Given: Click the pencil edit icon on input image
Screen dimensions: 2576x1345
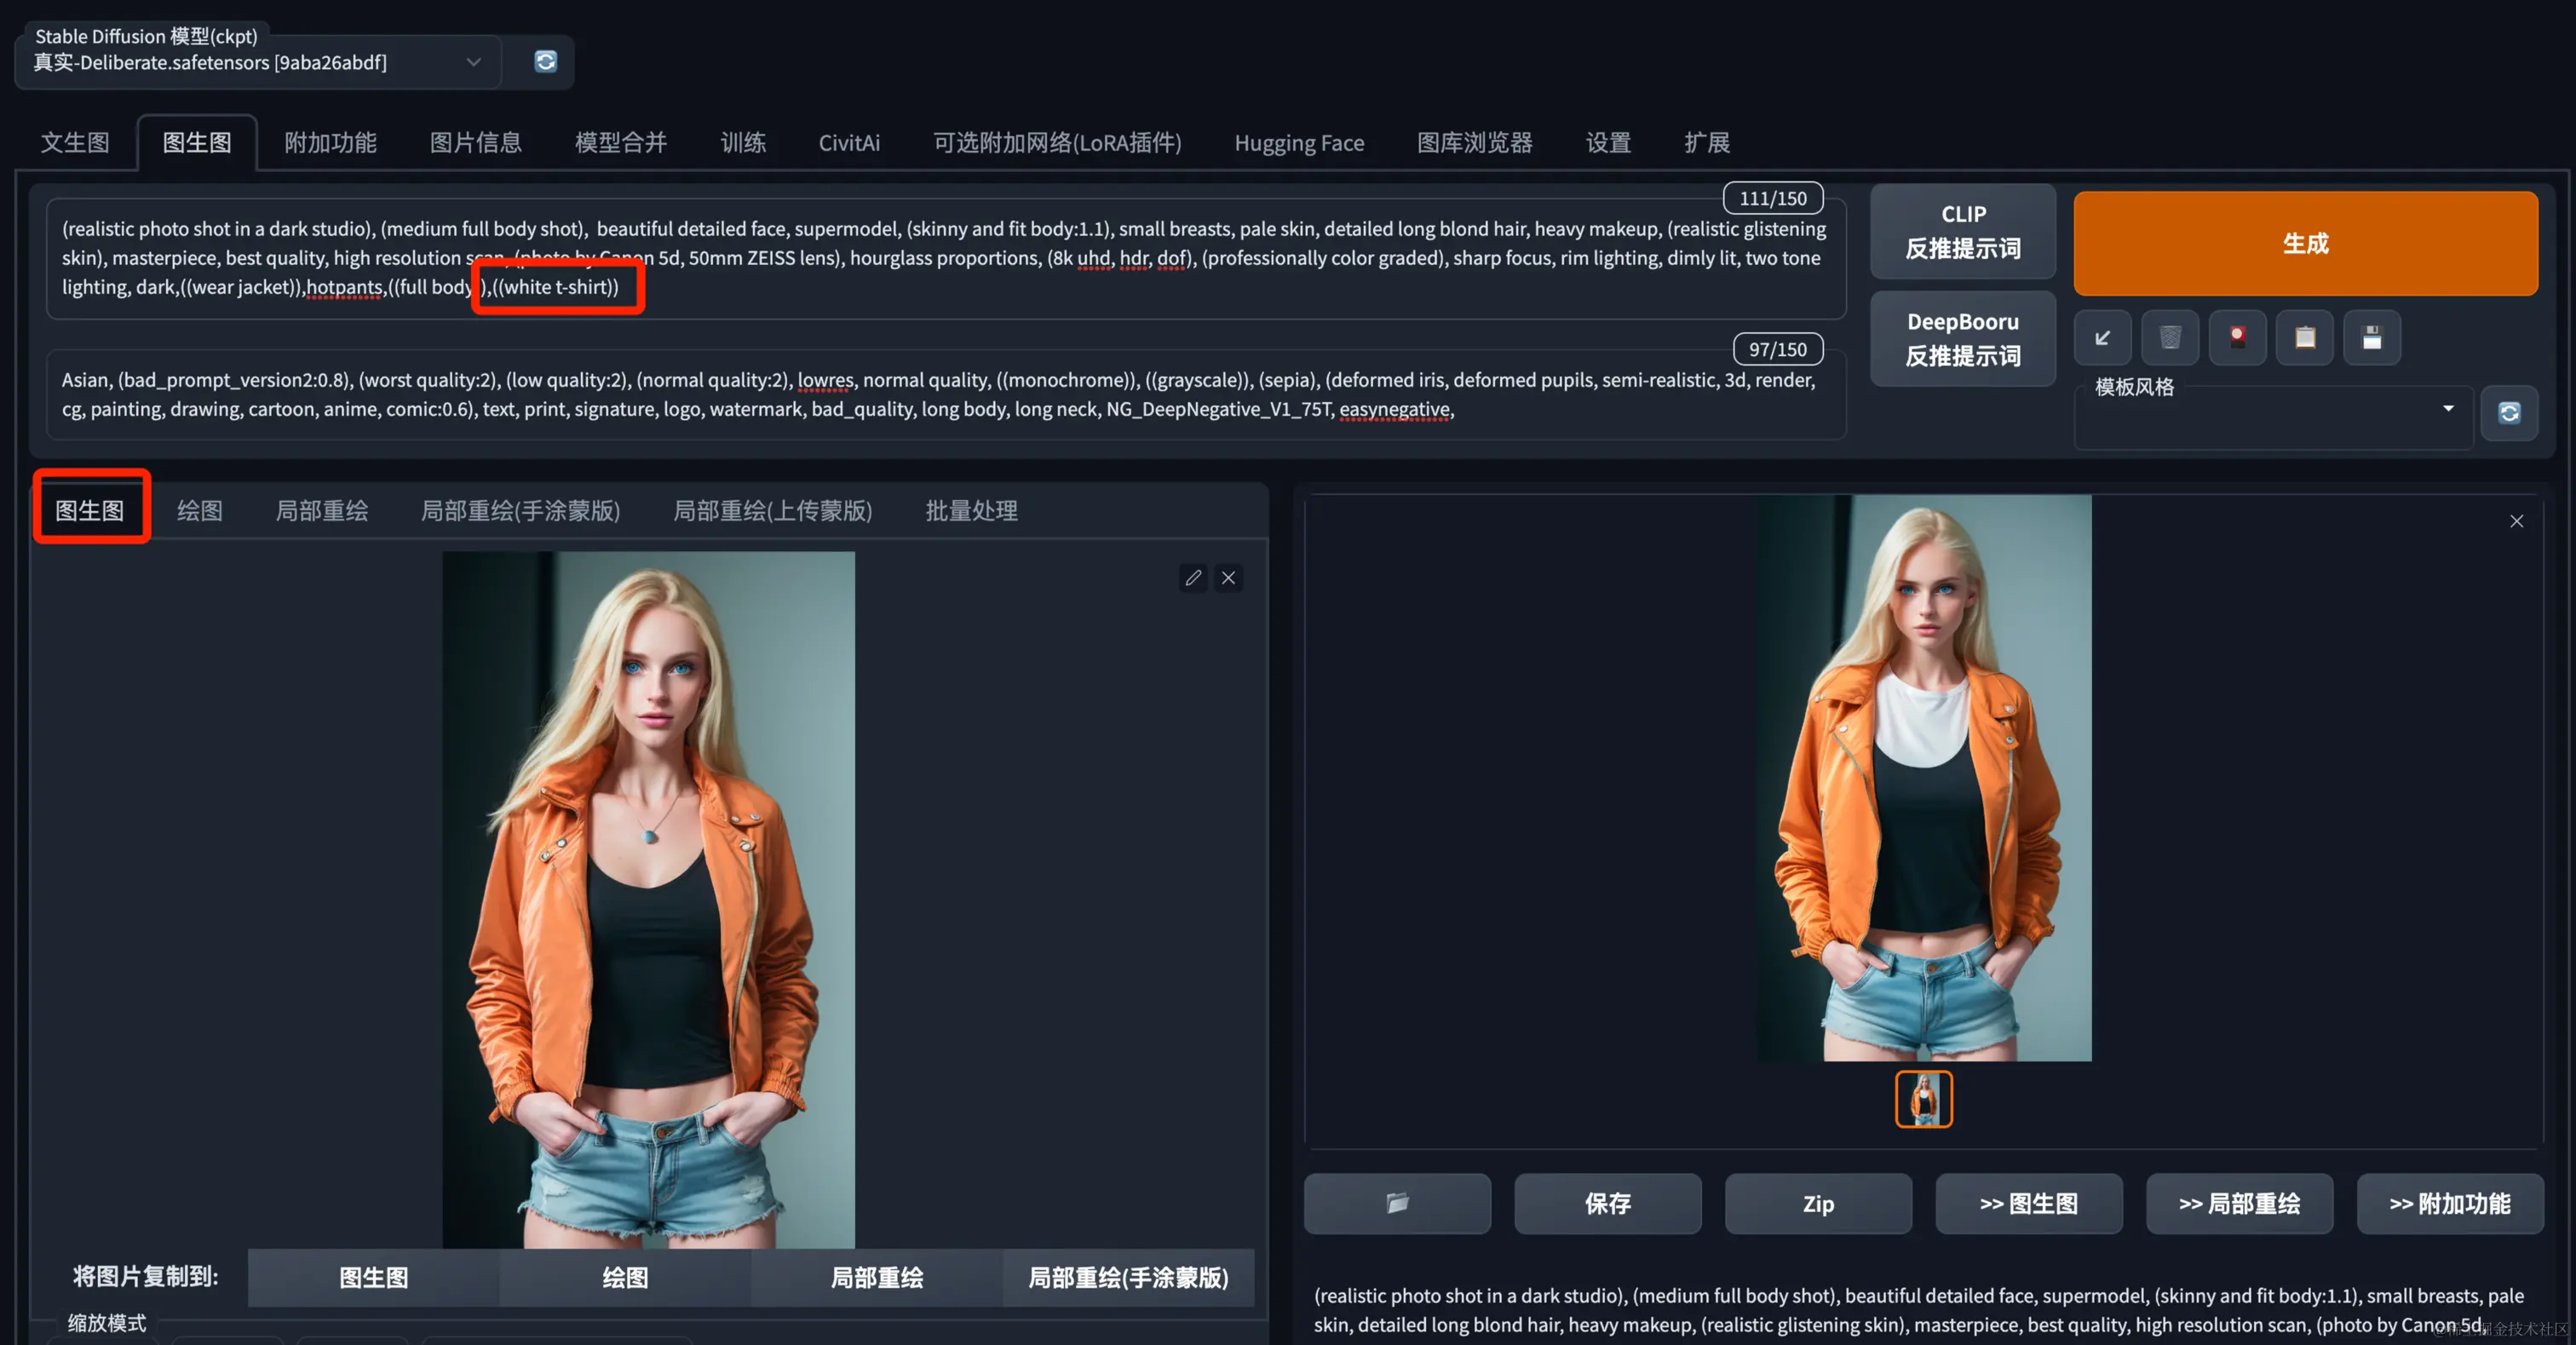Looking at the screenshot, I should 1193,578.
